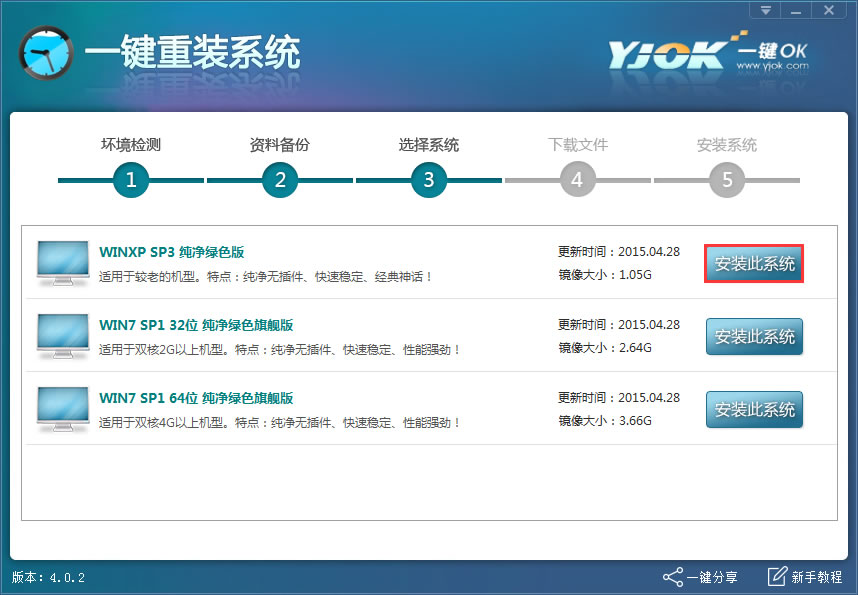Open the title bar dropdown arrow menu
The width and height of the screenshot is (858, 595).
point(764,10)
